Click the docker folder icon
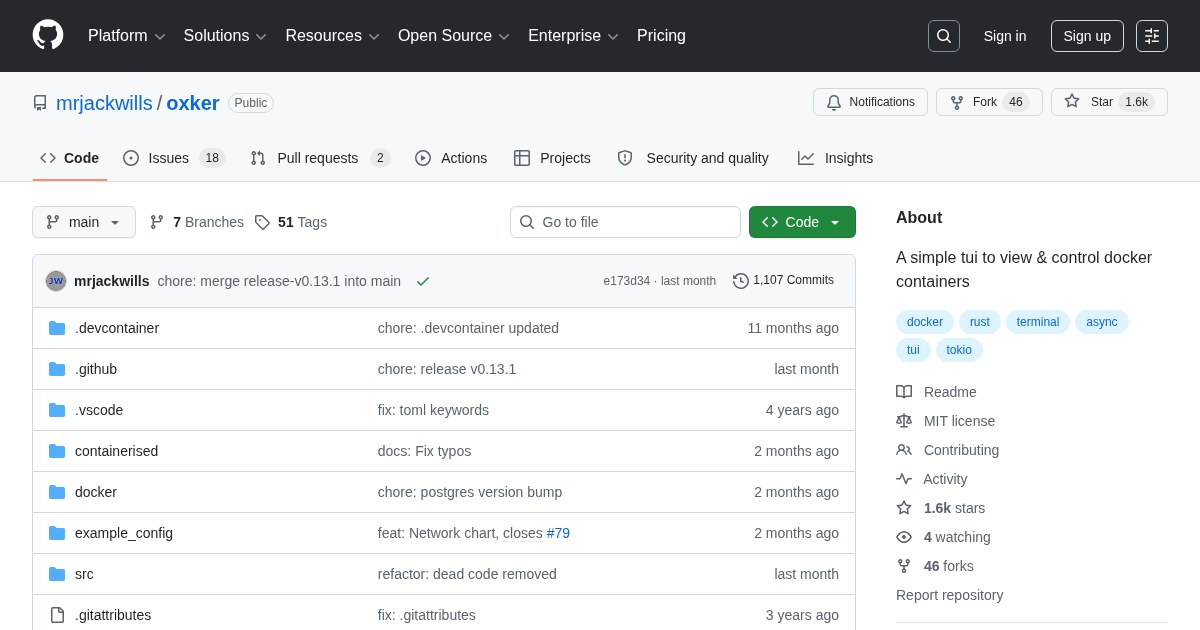 click(57, 492)
